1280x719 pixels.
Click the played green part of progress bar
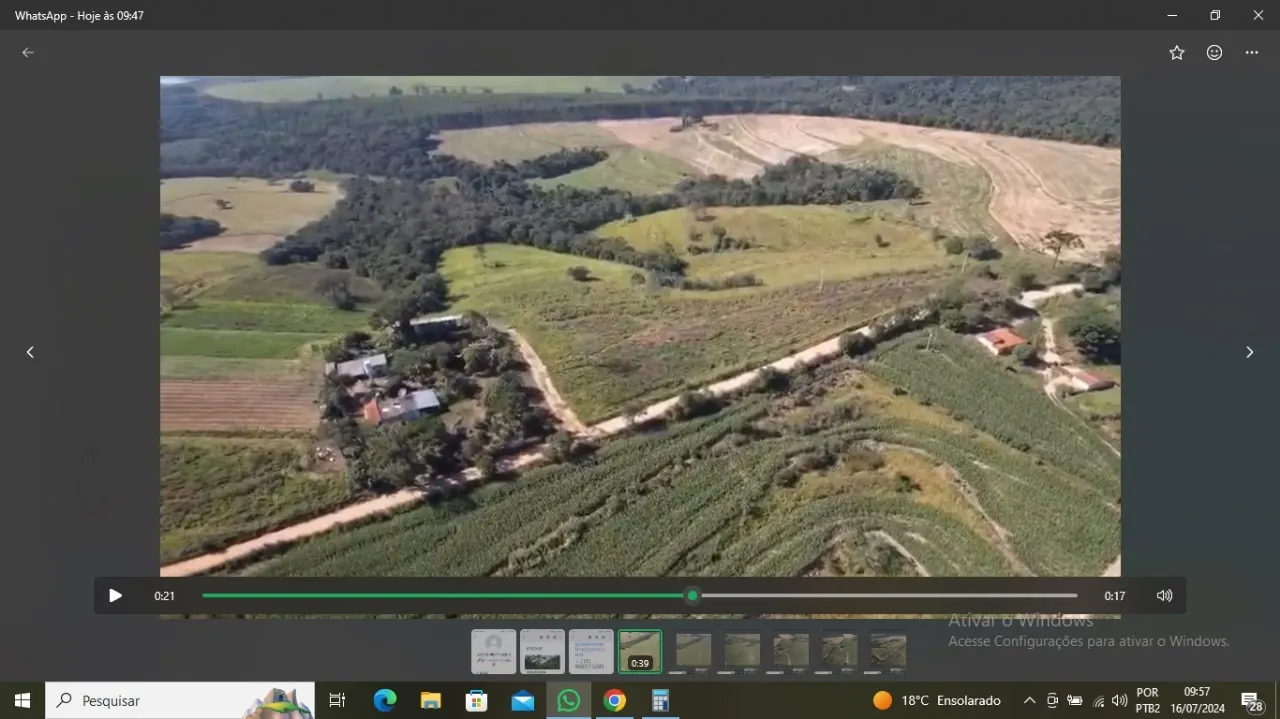click(x=444, y=596)
